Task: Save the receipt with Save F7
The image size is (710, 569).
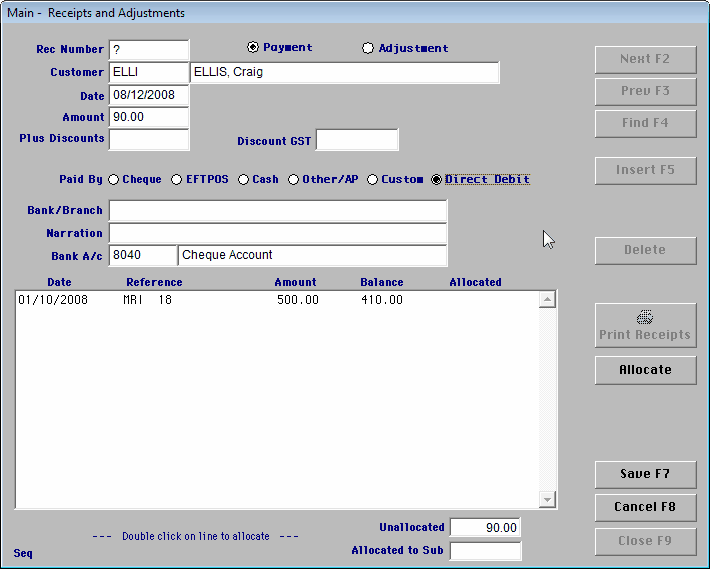Action: pyautogui.click(x=645, y=474)
